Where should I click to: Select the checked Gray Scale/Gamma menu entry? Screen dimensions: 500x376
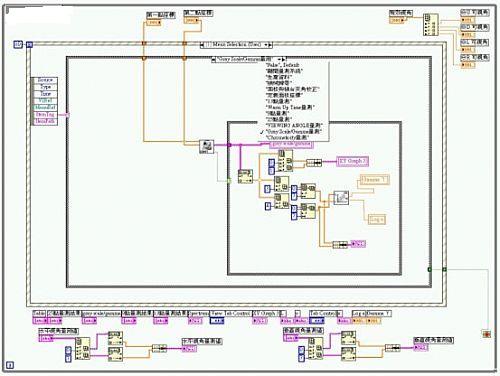293,132
